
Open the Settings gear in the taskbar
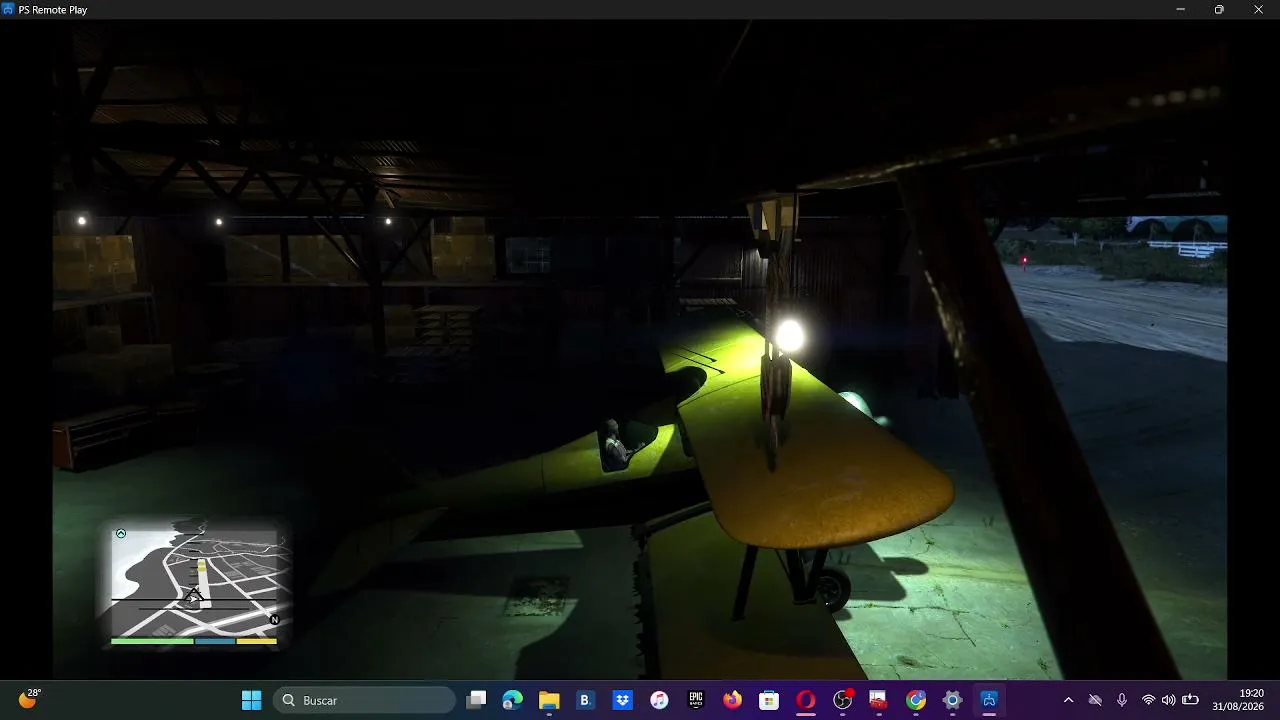click(x=953, y=700)
